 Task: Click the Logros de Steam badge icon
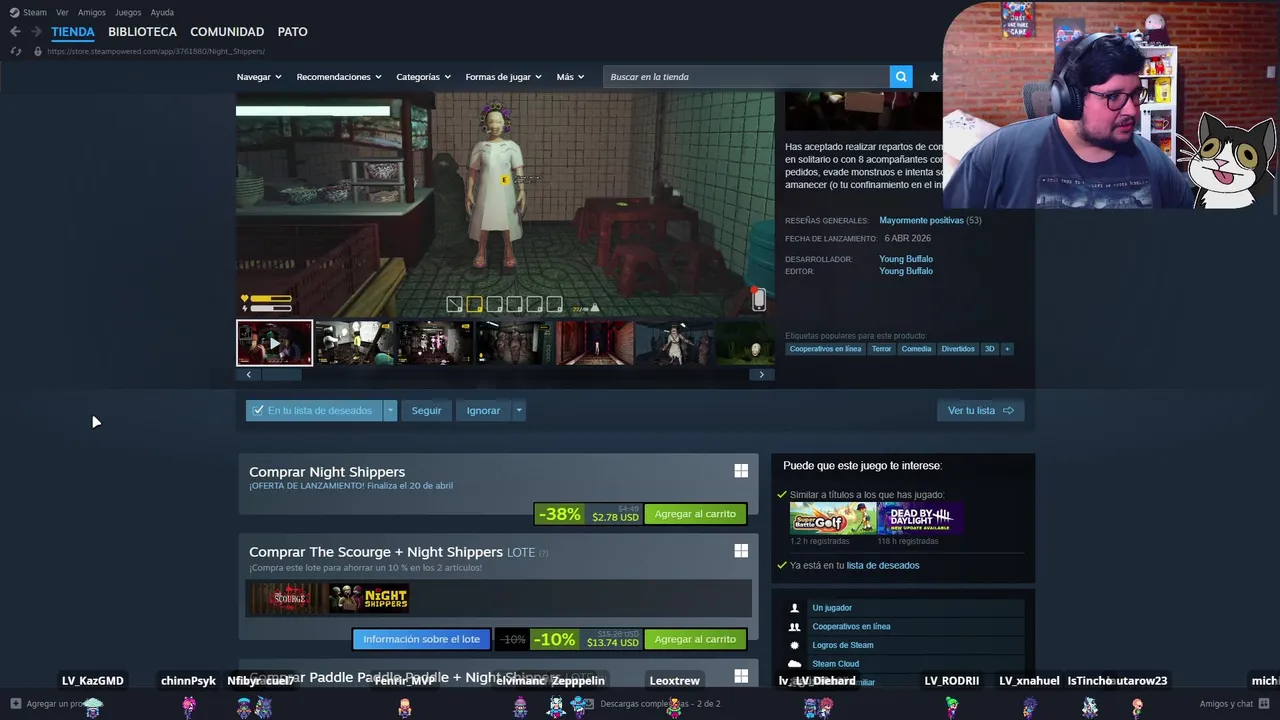pos(795,645)
